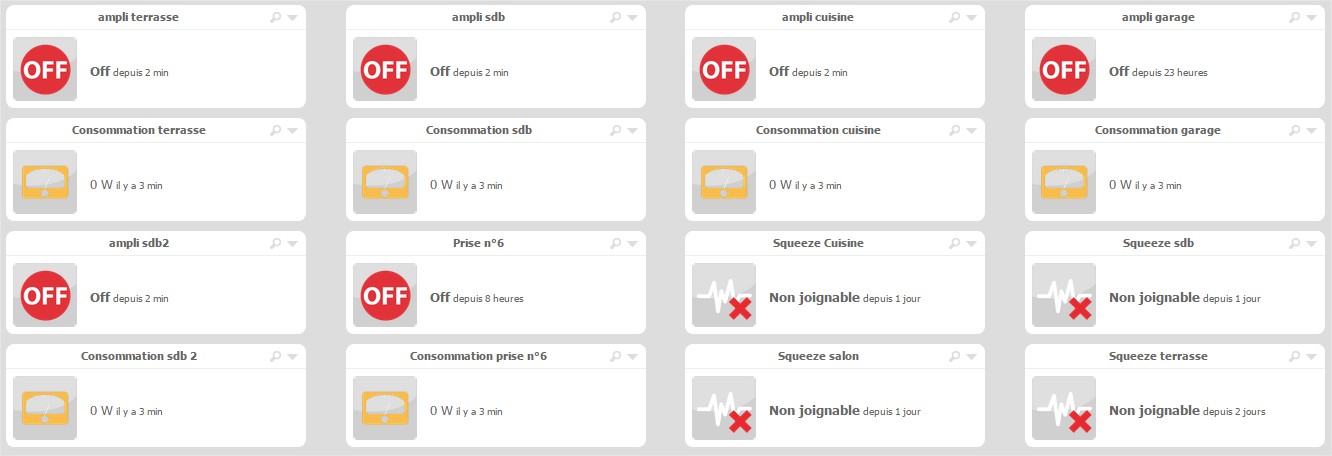Click the 0 W reading under Consommation cuisine
The height and width of the screenshot is (456, 1332).
coord(781,184)
